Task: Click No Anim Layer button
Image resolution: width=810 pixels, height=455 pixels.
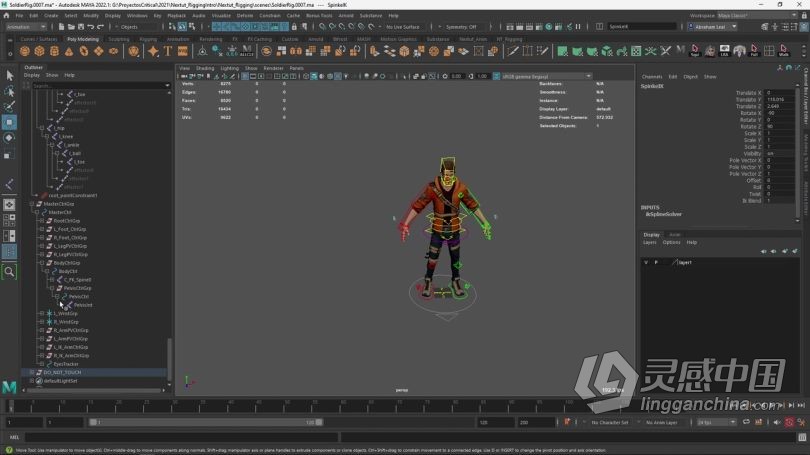Action: pos(661,422)
